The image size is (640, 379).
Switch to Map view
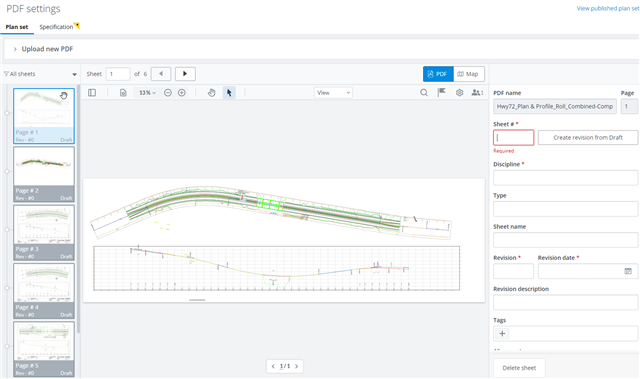point(469,74)
